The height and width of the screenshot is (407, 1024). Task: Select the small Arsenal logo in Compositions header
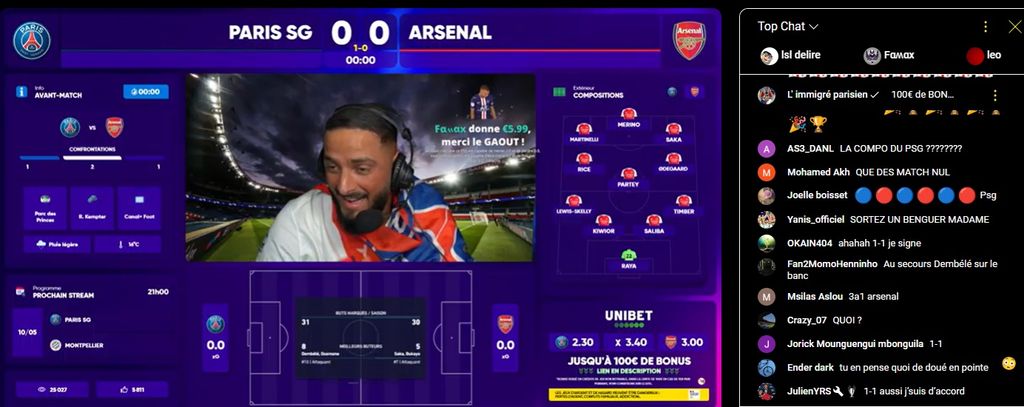[695, 91]
